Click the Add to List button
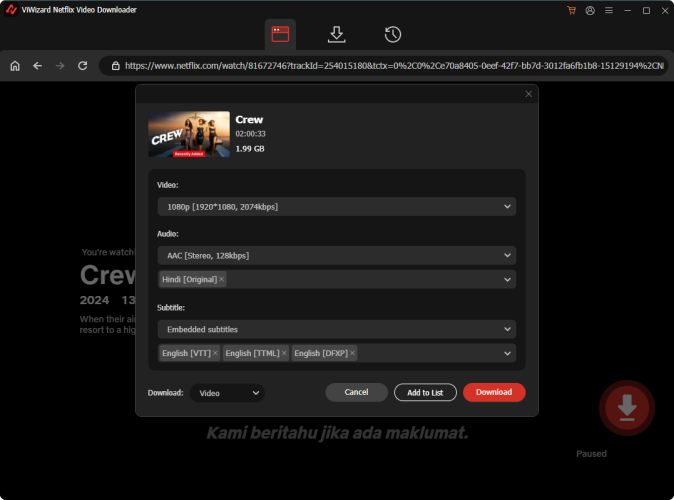This screenshot has width=674, height=500. click(x=425, y=392)
